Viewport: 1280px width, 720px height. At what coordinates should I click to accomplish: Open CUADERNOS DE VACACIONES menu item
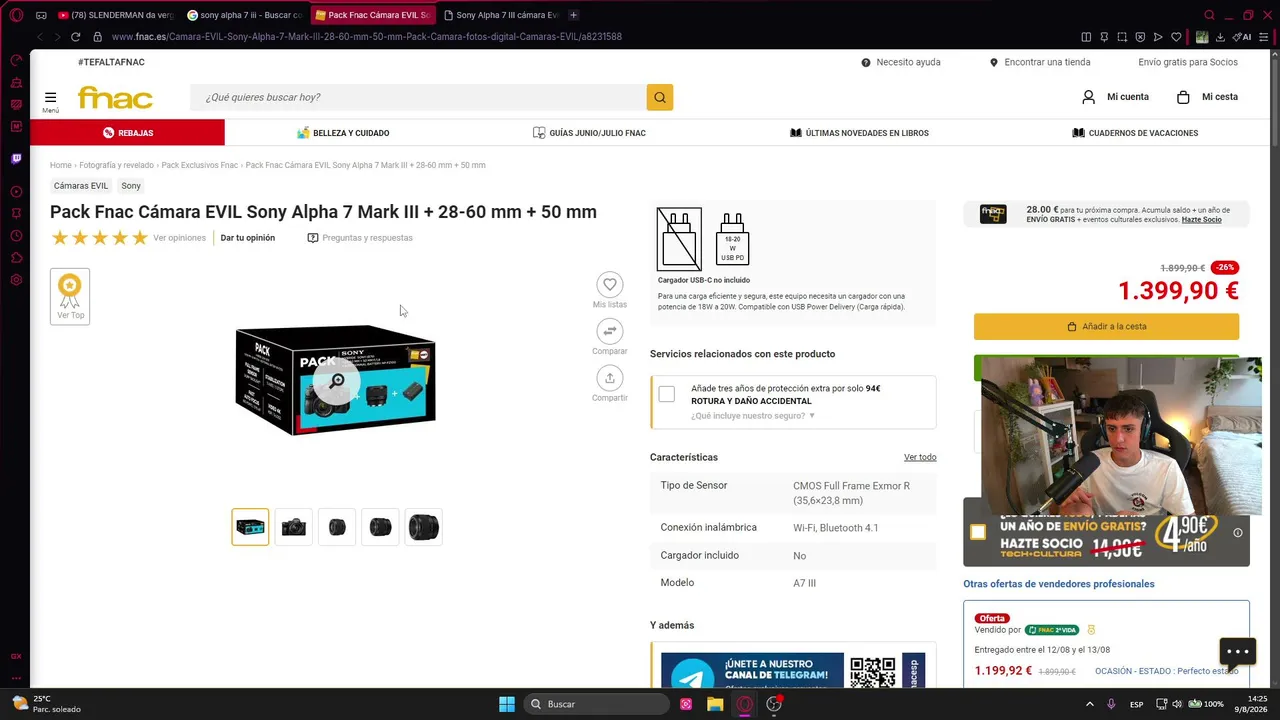point(1135,133)
